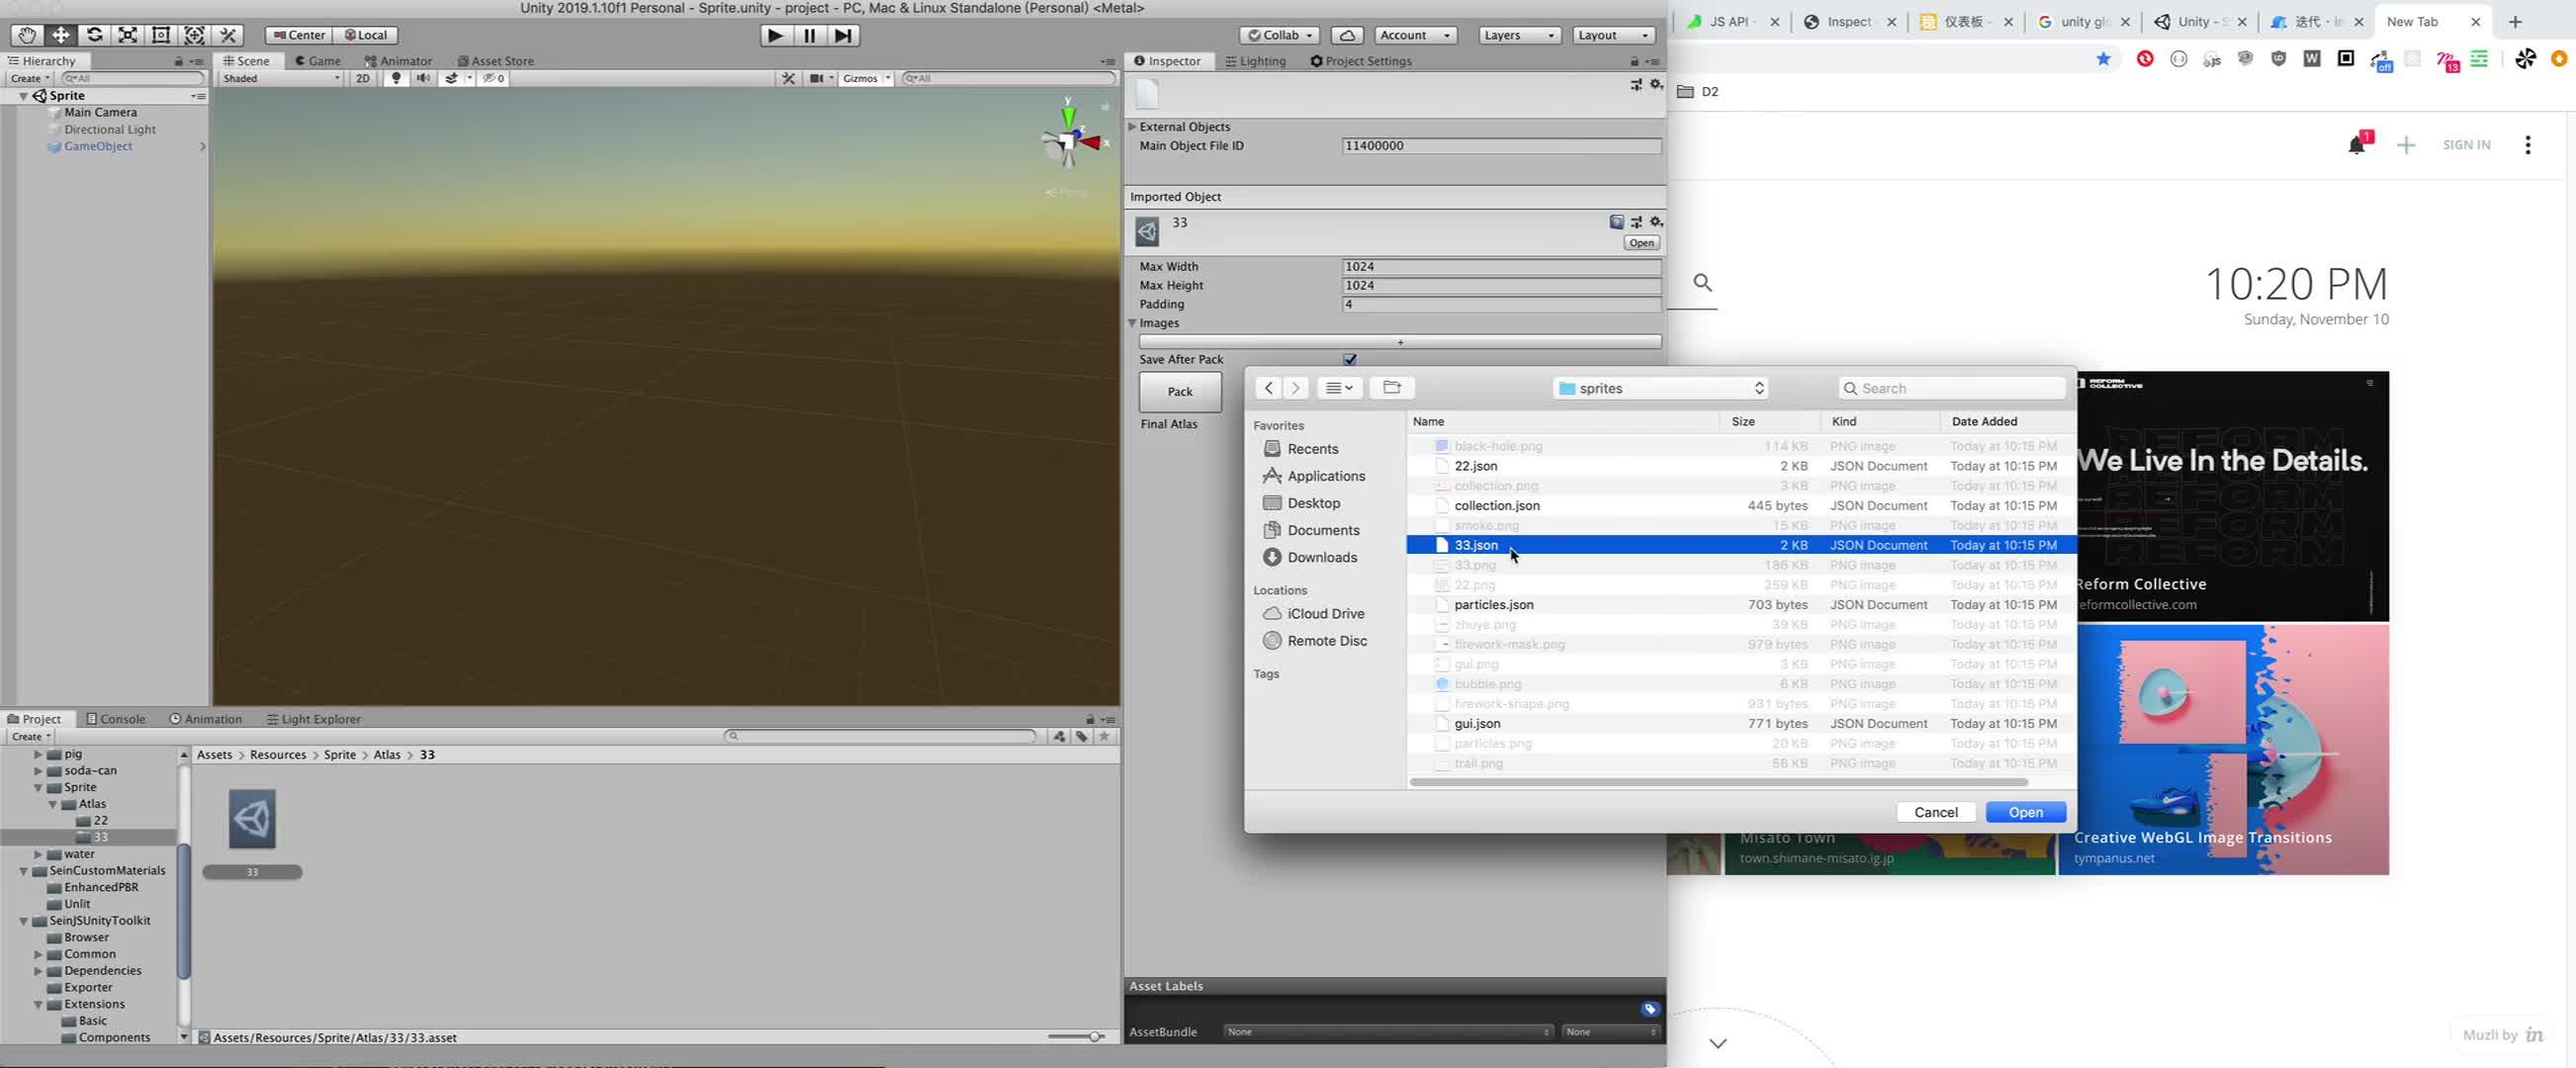2576x1068 pixels.
Task: Click the 33 asset thumbnail
Action: tap(252, 820)
